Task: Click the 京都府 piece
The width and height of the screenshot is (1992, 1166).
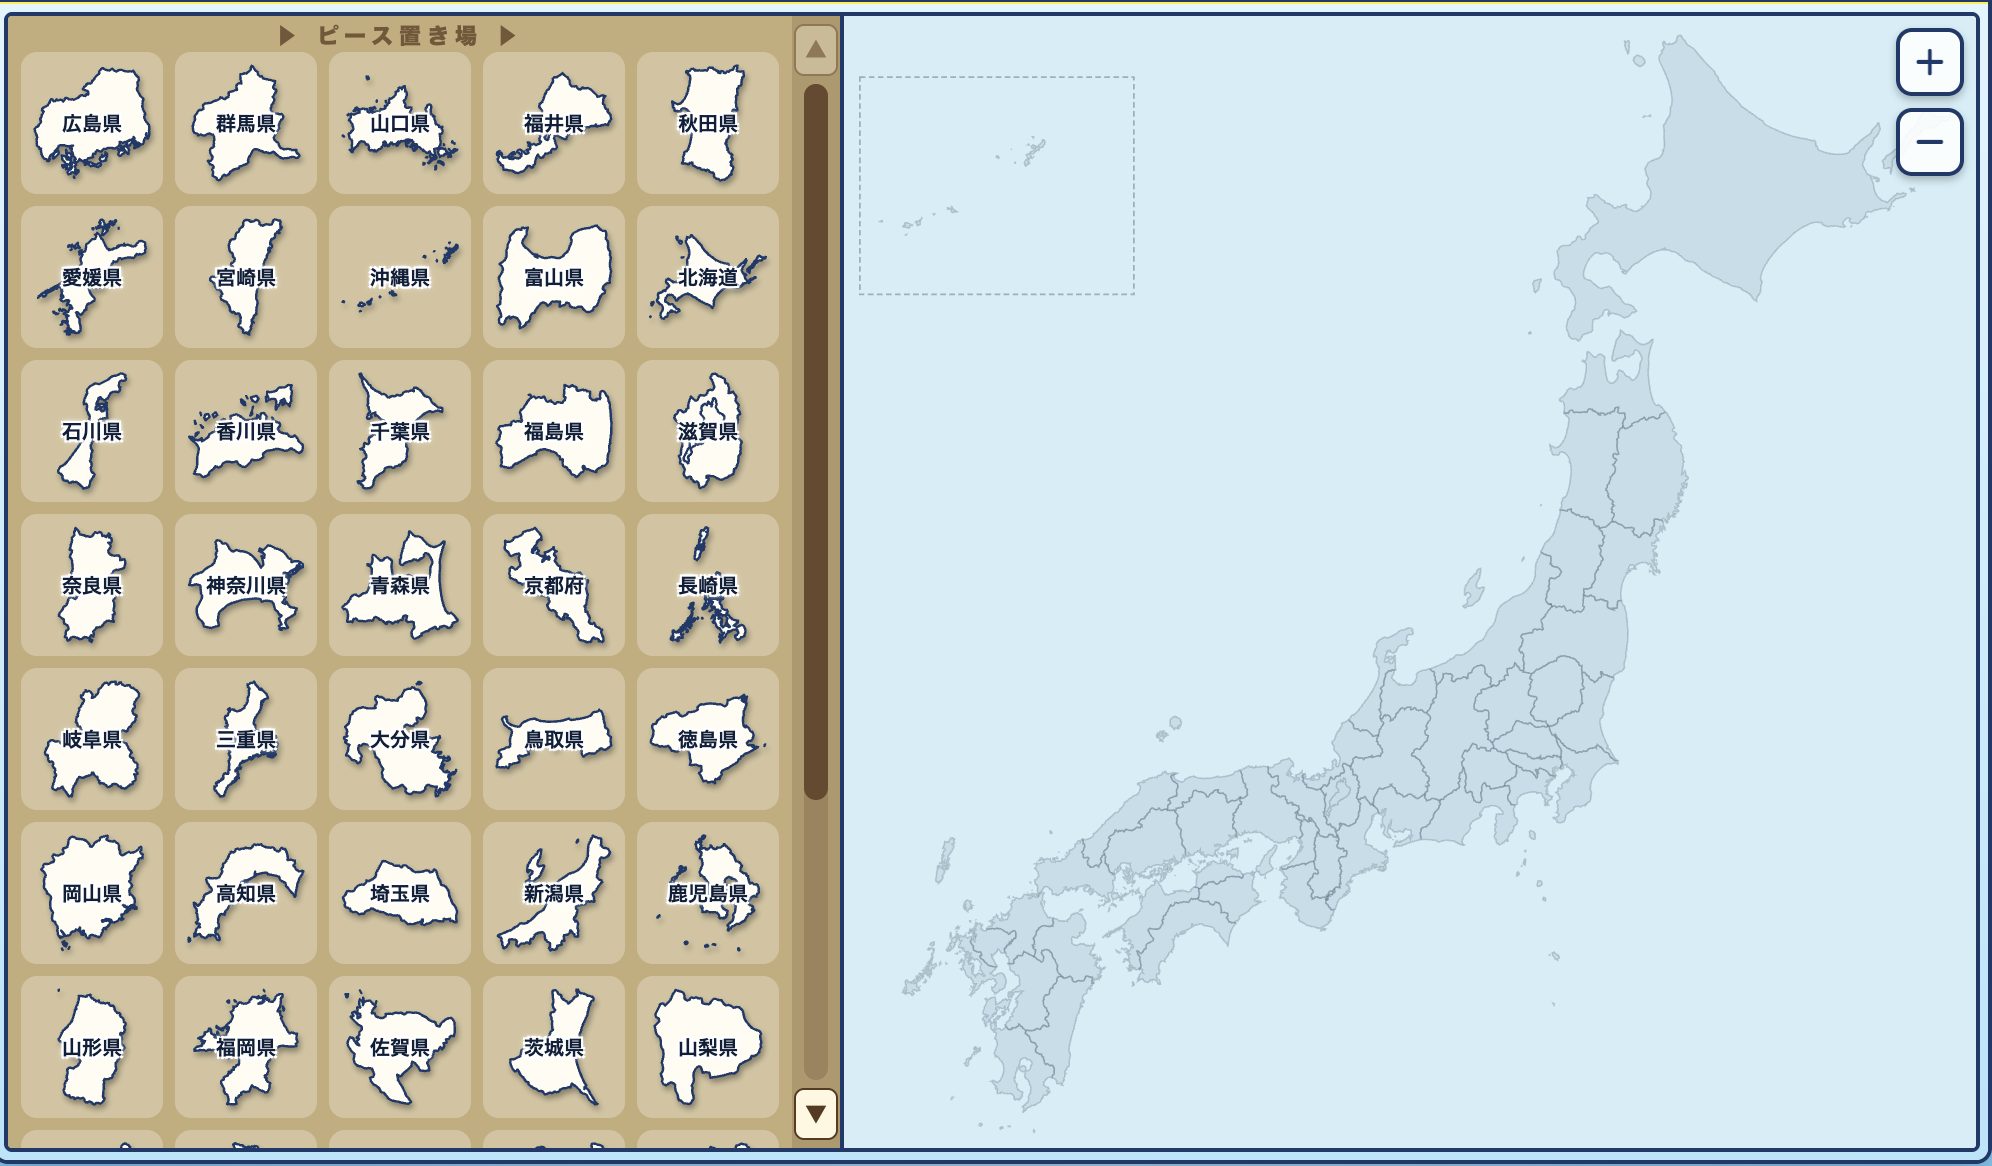Action: [554, 585]
